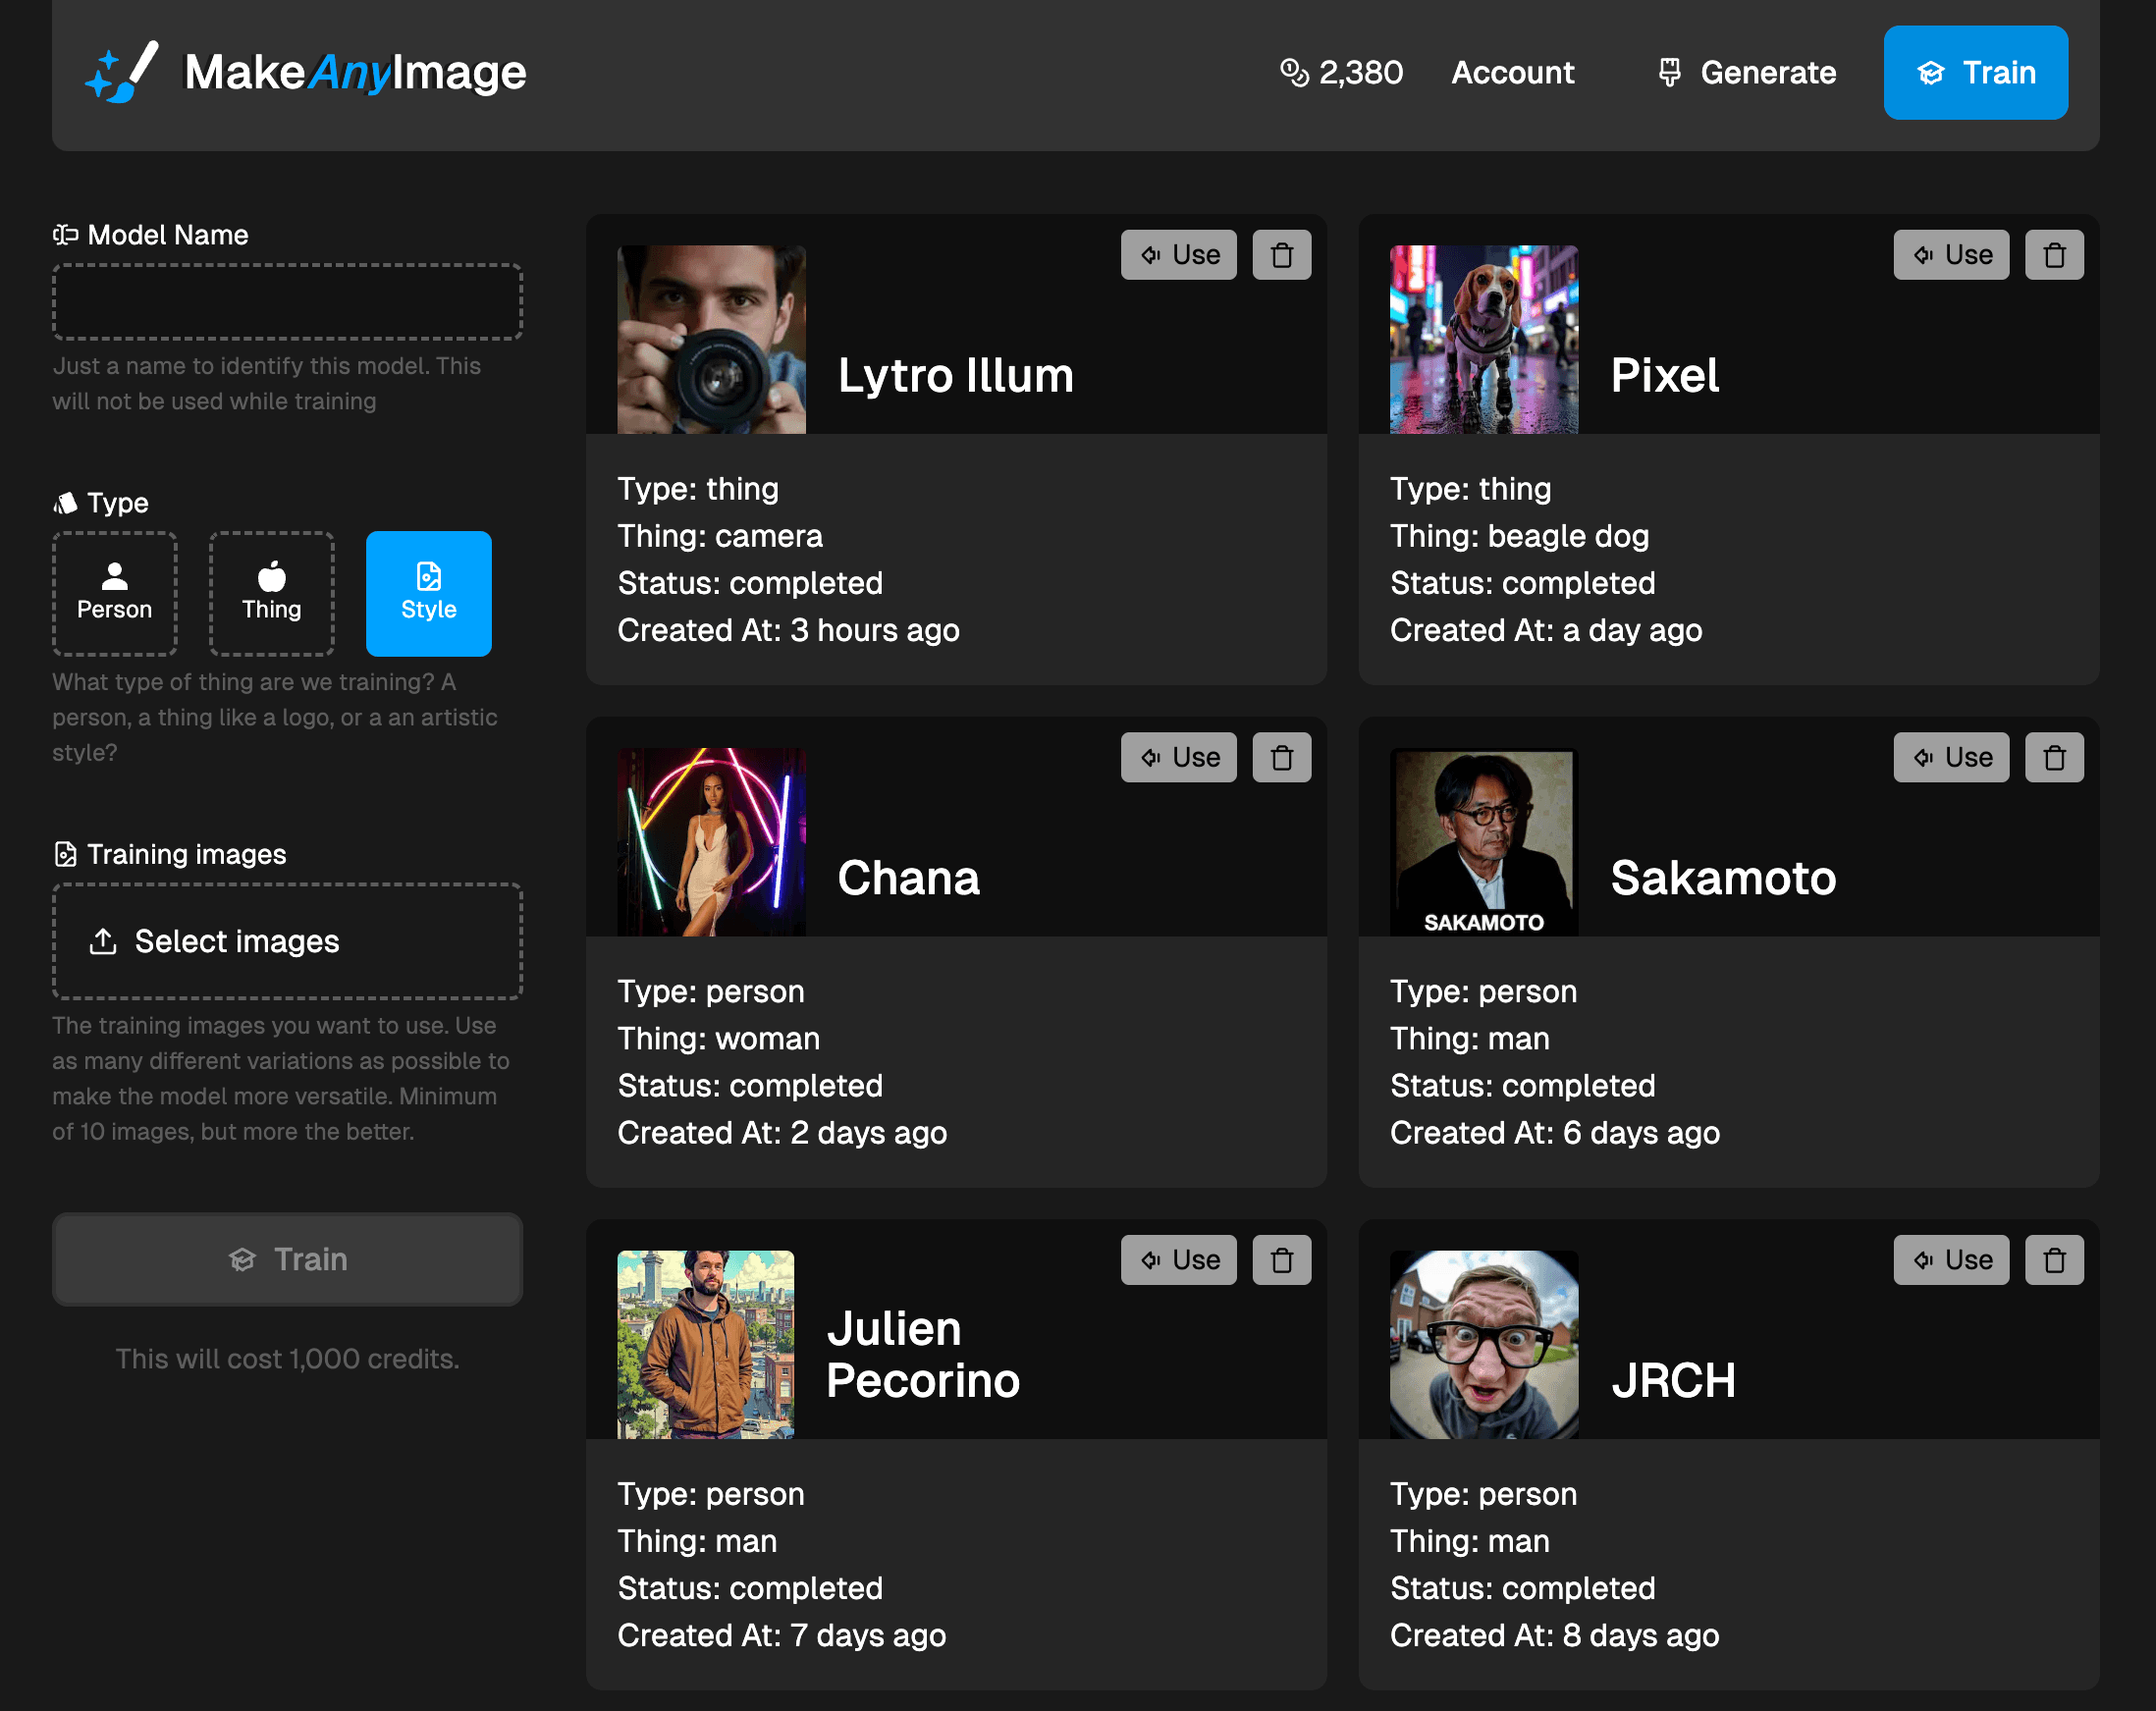Click the Pixel title text
Screen dimensions: 2156x1711
1664,376
